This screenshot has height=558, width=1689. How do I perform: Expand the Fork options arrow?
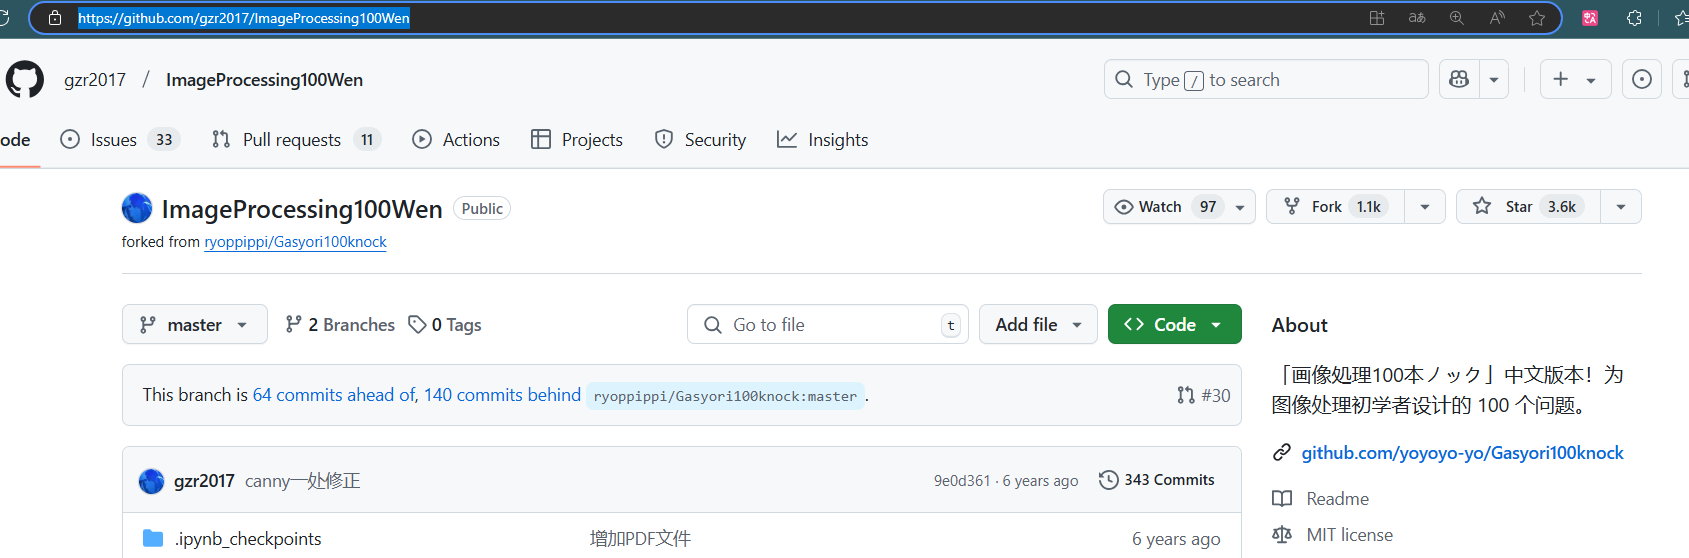click(1425, 207)
